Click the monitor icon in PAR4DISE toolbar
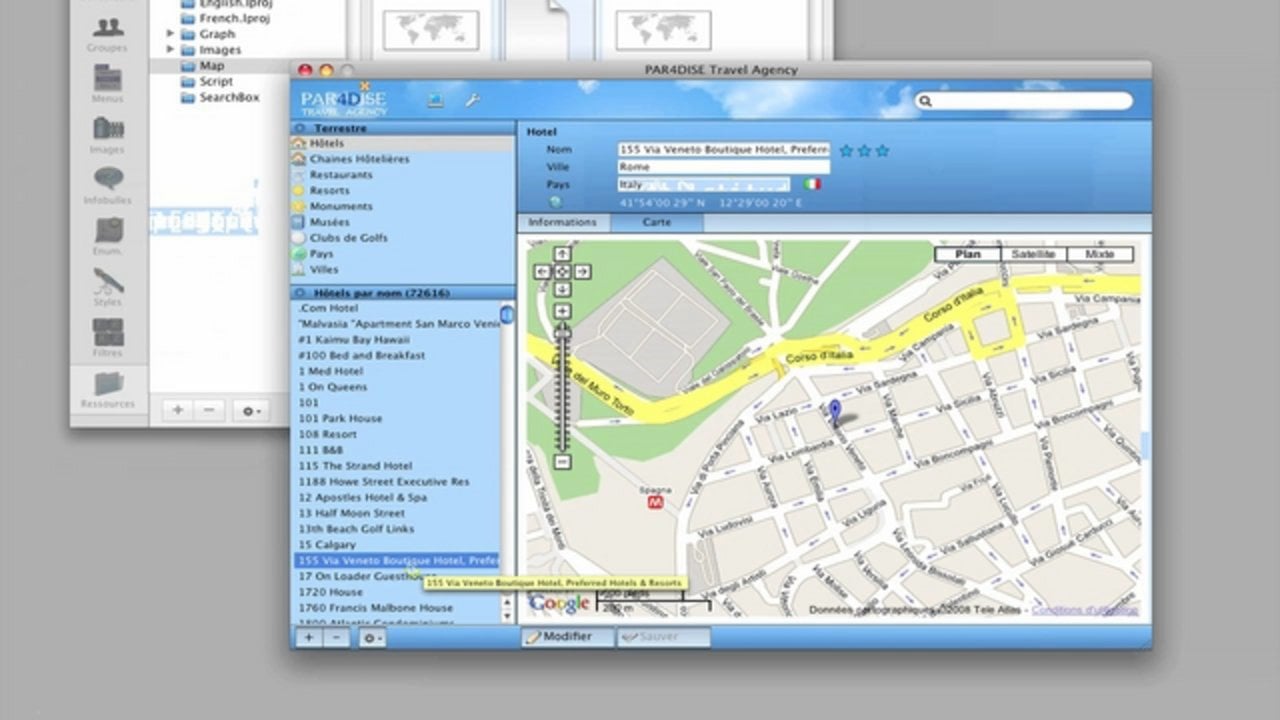This screenshot has width=1280, height=720. coord(435,100)
